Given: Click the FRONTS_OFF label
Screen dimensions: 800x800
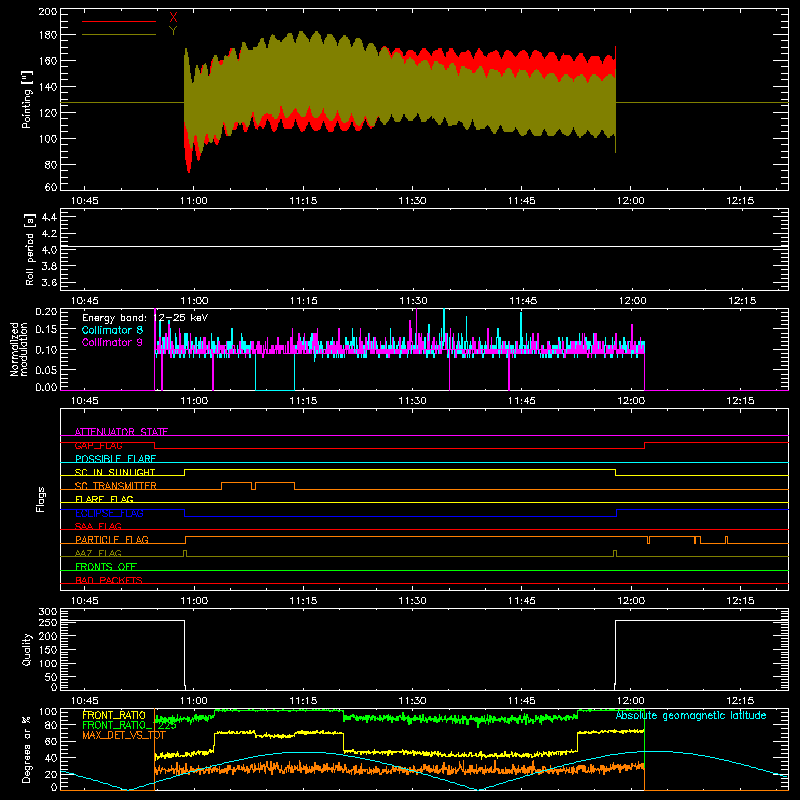Looking at the screenshot, I should coord(106,566).
